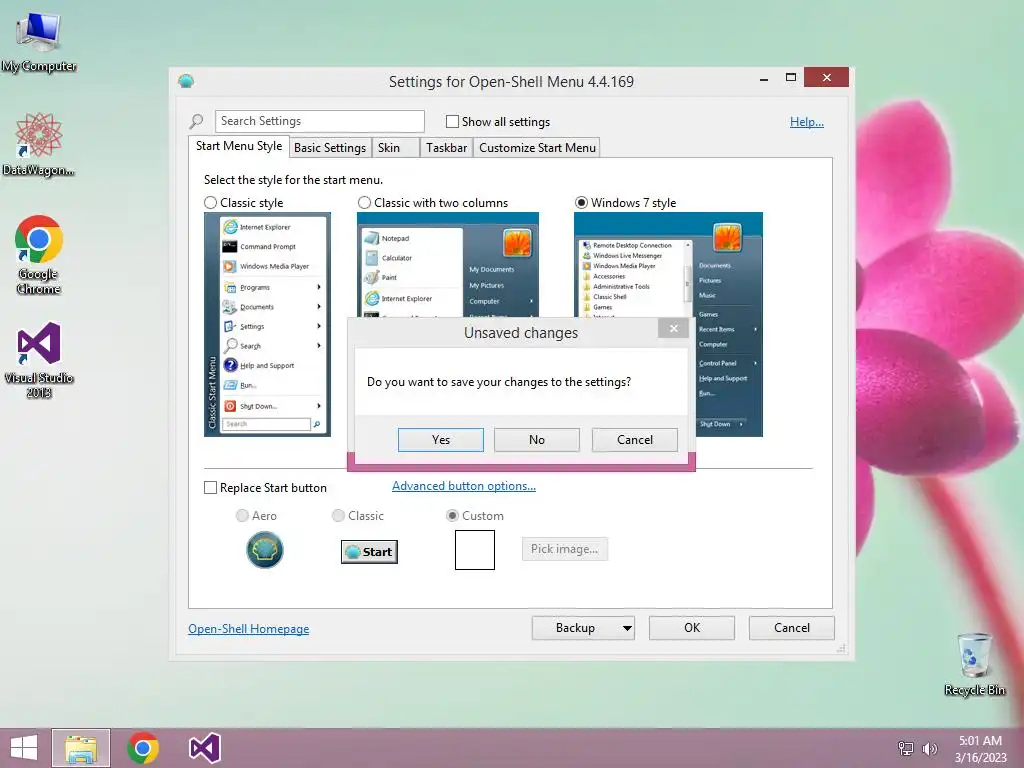Click the magnifier search settings icon
This screenshot has height=768, width=1024.
click(197, 121)
